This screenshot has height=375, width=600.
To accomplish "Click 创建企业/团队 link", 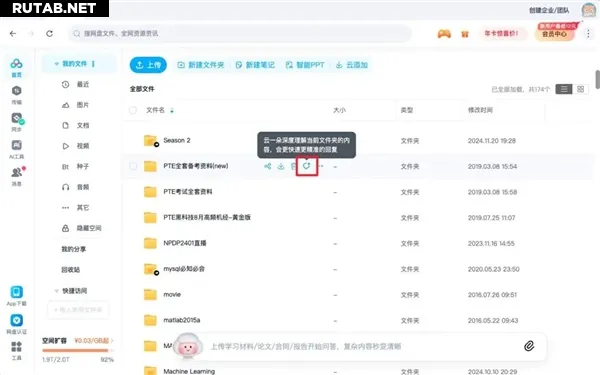I will click(x=549, y=10).
